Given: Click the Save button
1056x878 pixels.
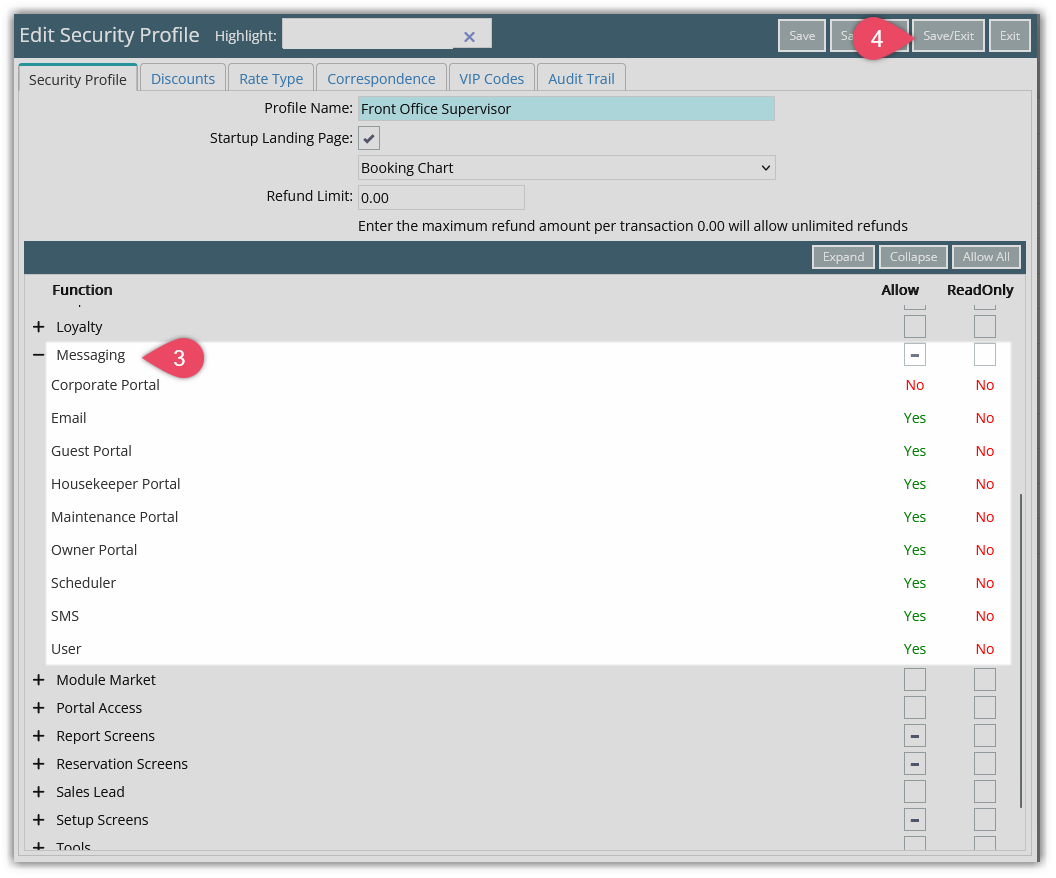Looking at the screenshot, I should point(802,36).
